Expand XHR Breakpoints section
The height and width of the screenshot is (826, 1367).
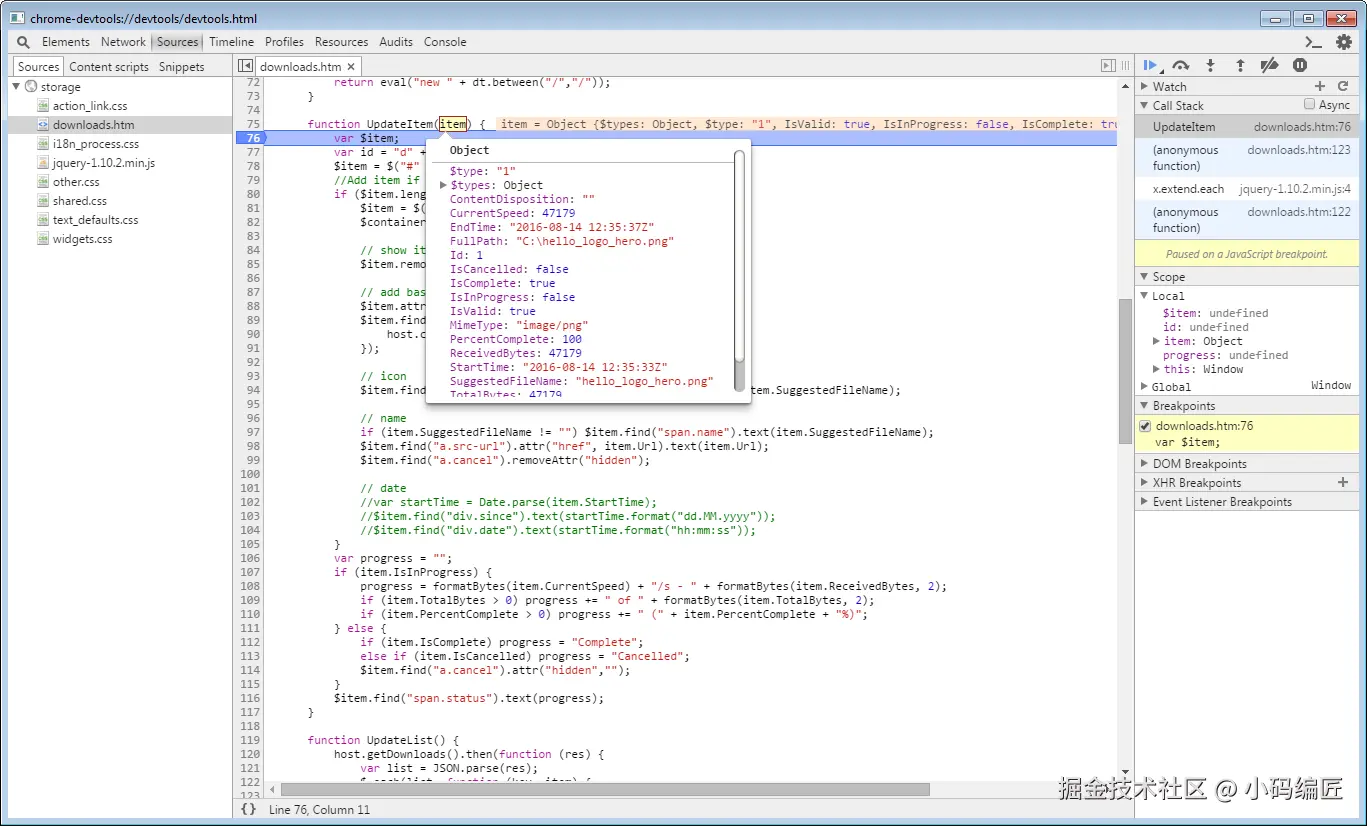point(1144,483)
